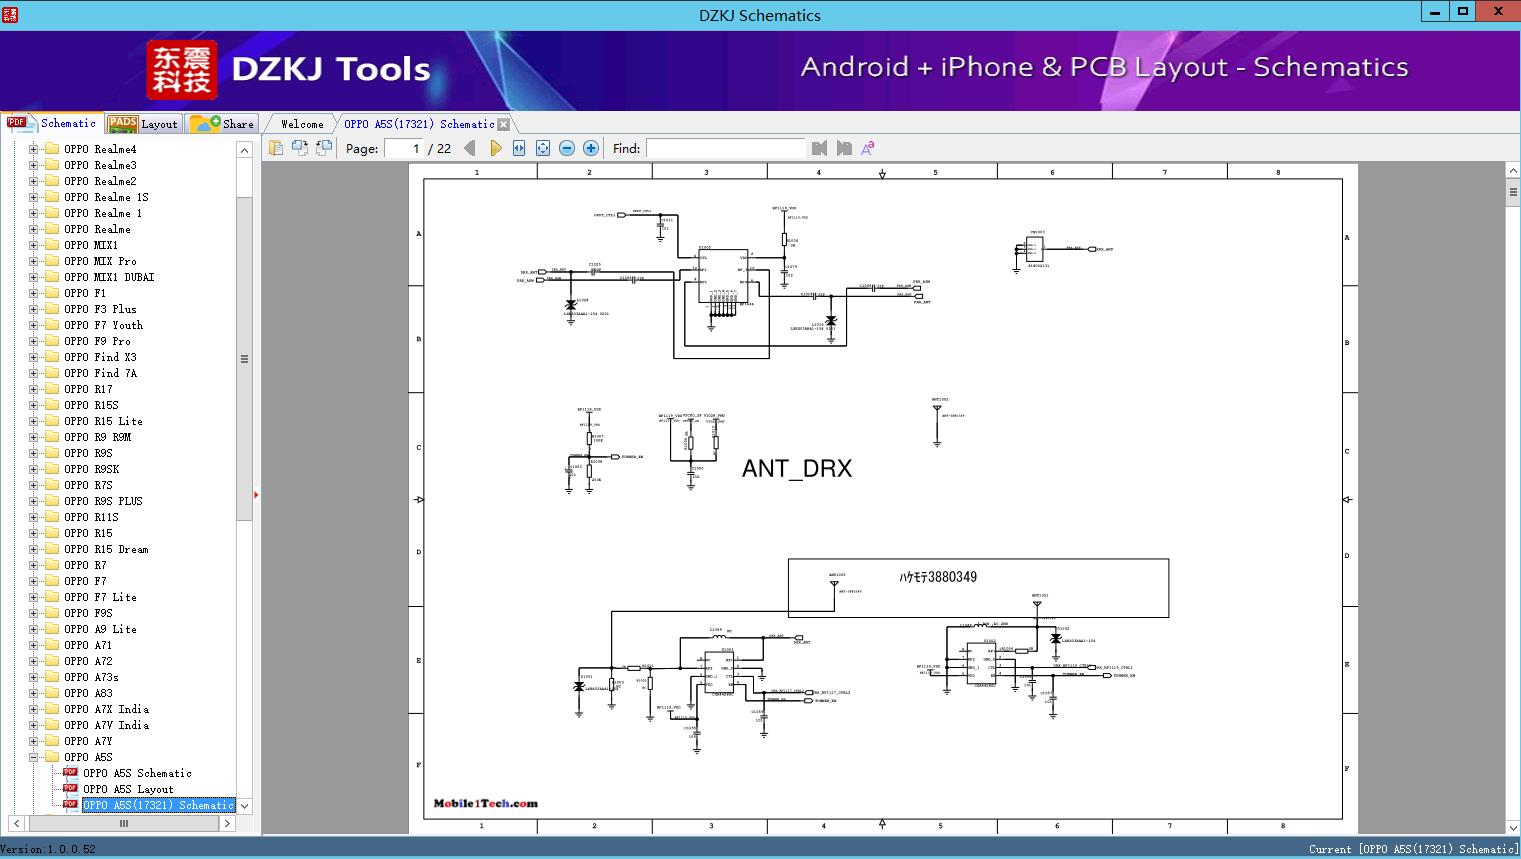1521x859 pixels.
Task: Click the find-next arrow on the toolbar
Action: pos(843,147)
